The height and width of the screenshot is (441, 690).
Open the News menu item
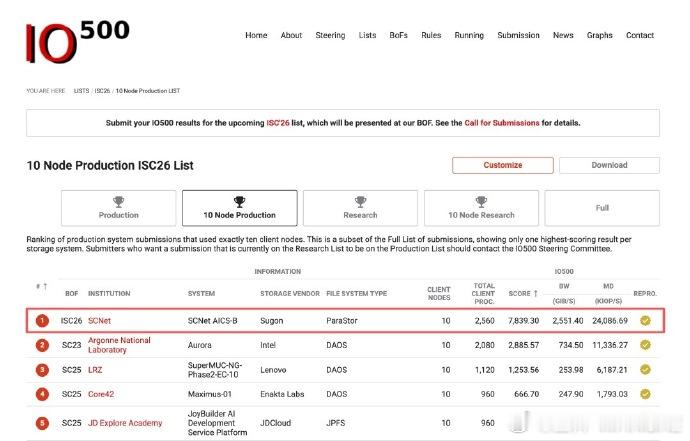[x=563, y=35]
